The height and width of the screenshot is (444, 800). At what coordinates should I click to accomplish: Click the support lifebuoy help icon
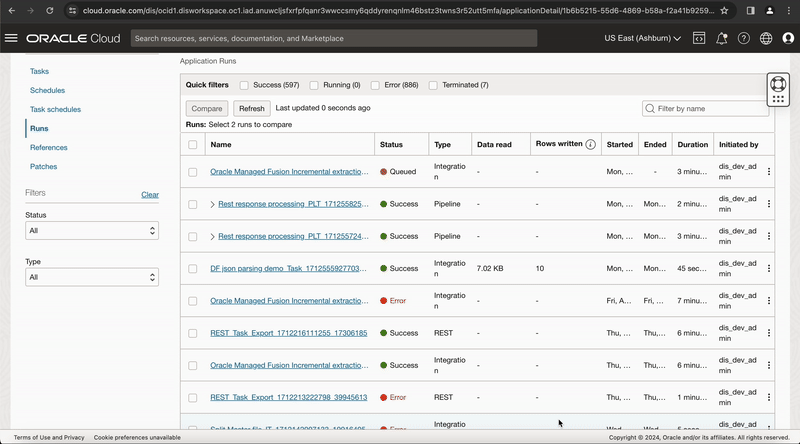coord(778,84)
